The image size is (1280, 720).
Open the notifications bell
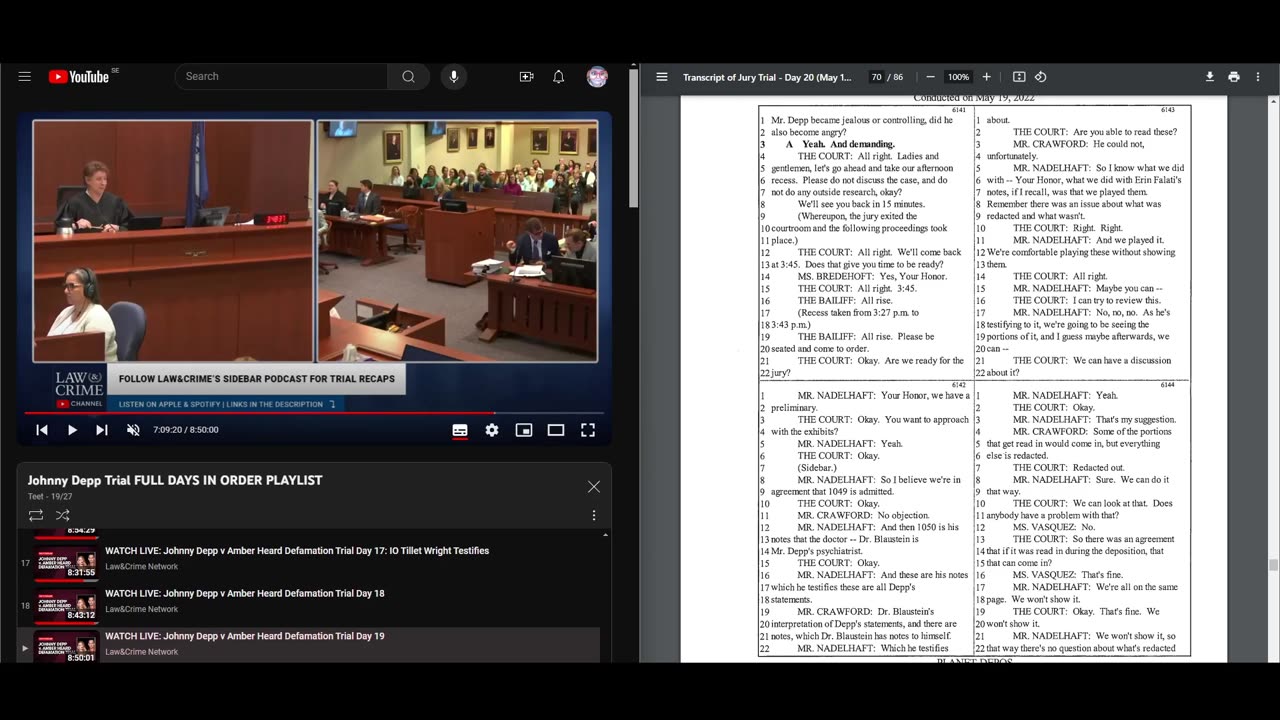point(559,77)
